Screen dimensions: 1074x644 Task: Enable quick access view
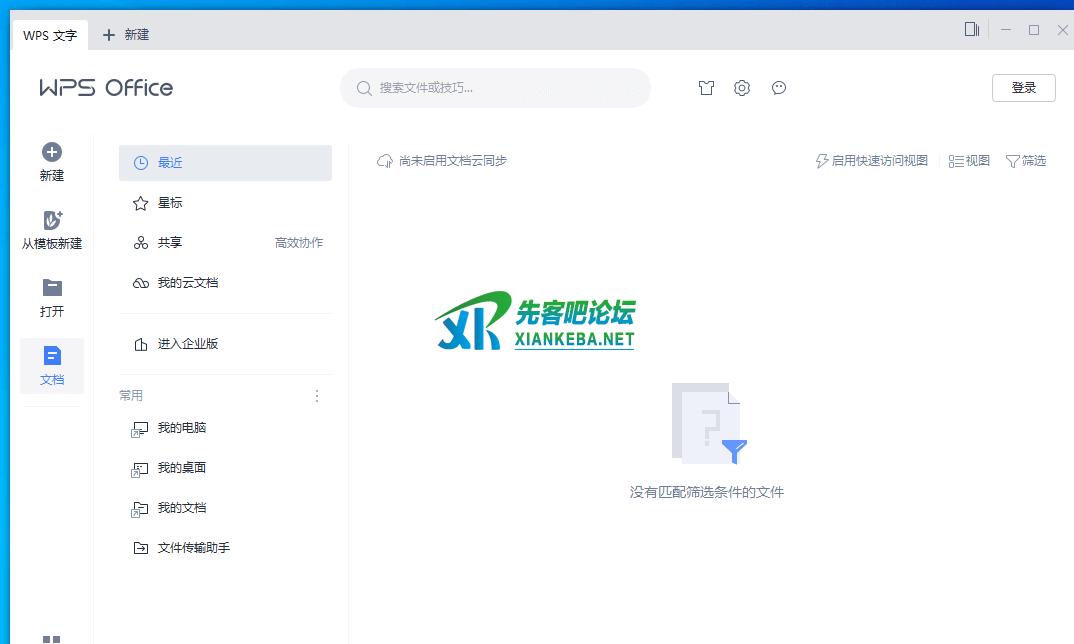[872, 161]
